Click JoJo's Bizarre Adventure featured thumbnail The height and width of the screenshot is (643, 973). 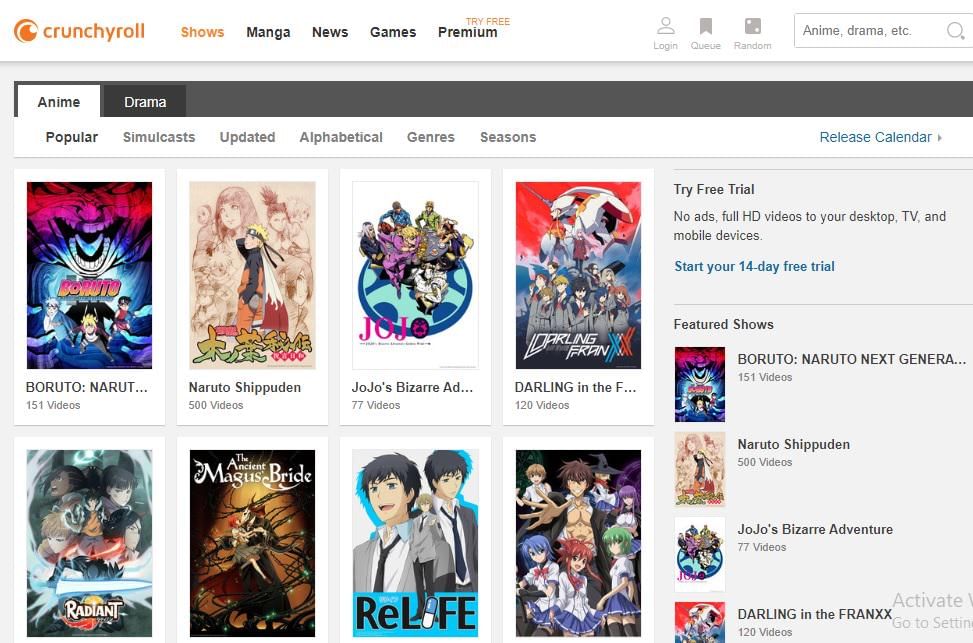(x=699, y=554)
